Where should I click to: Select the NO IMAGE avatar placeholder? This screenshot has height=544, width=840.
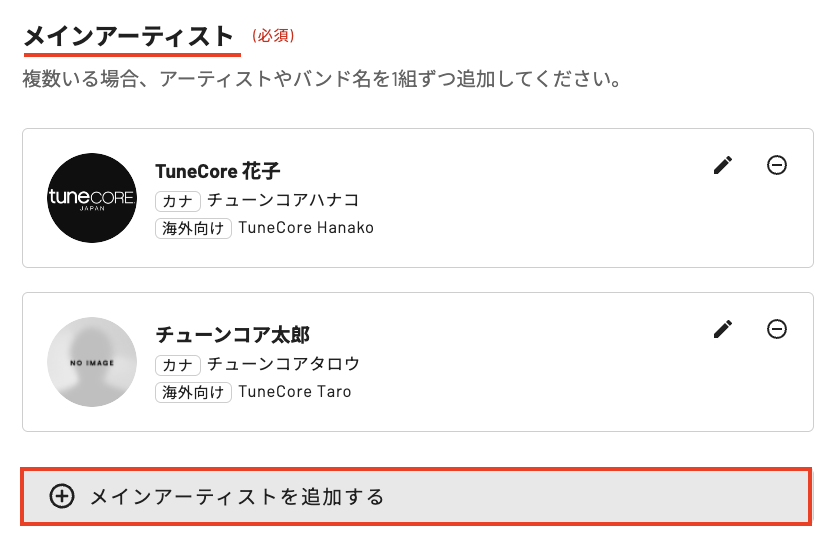[x=92, y=362]
